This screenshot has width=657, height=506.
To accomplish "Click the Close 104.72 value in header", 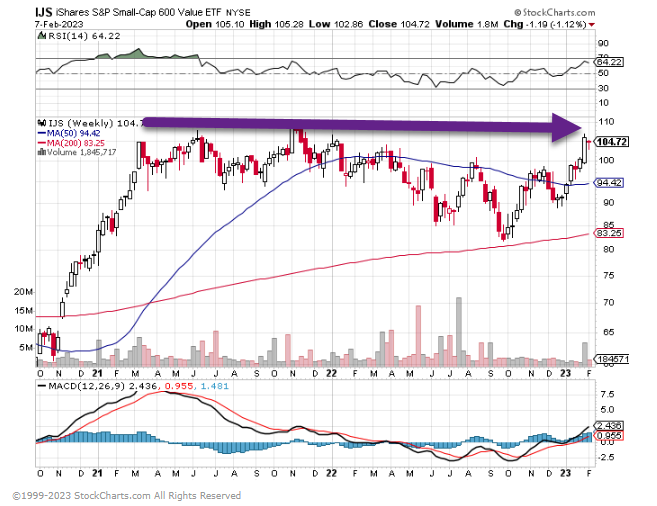I will tap(399, 24).
